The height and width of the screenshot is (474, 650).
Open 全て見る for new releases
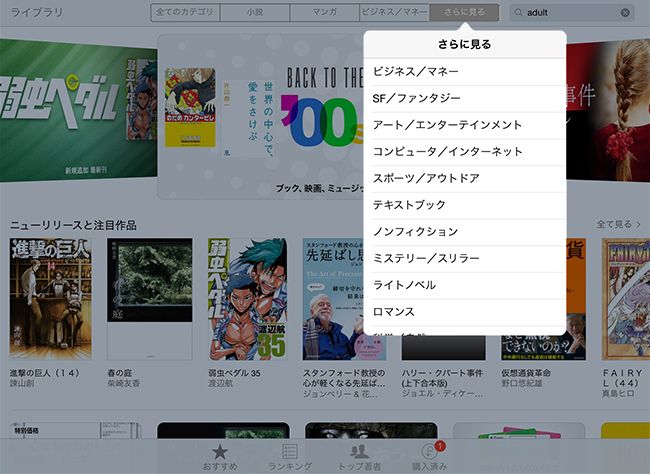tap(618, 224)
